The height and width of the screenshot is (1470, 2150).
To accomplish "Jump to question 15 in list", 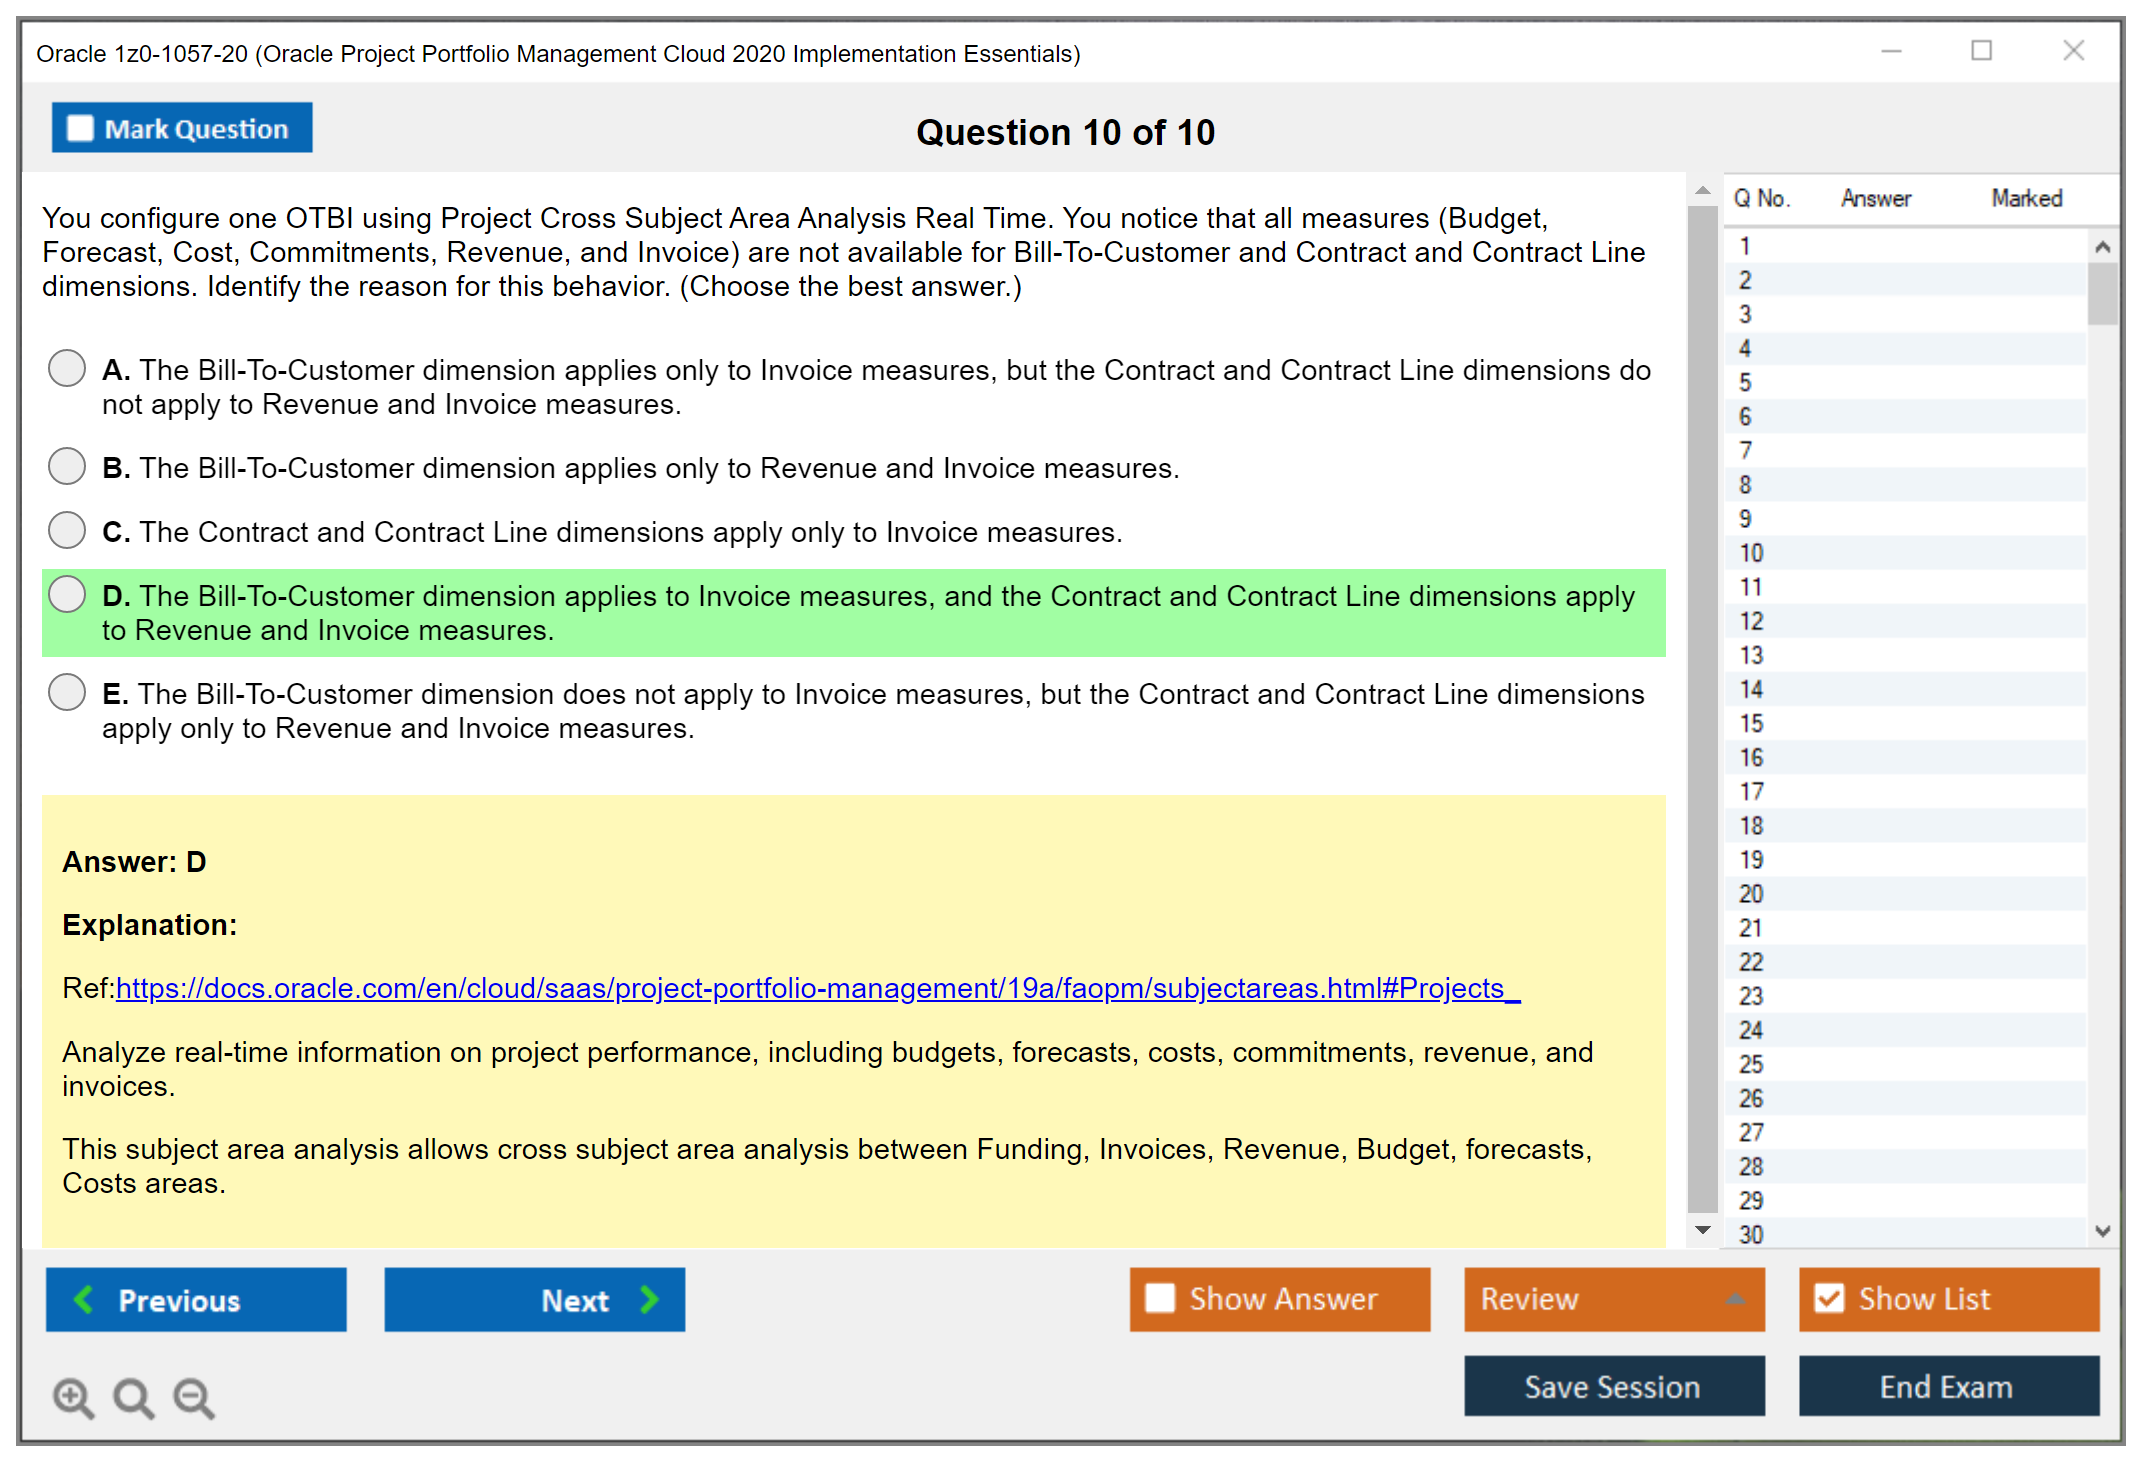I will (1751, 723).
